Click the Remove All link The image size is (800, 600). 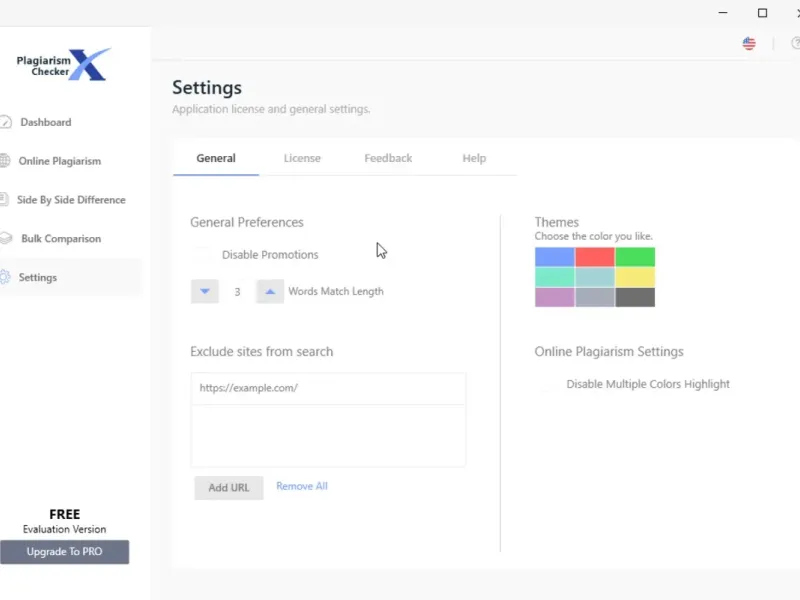point(302,486)
